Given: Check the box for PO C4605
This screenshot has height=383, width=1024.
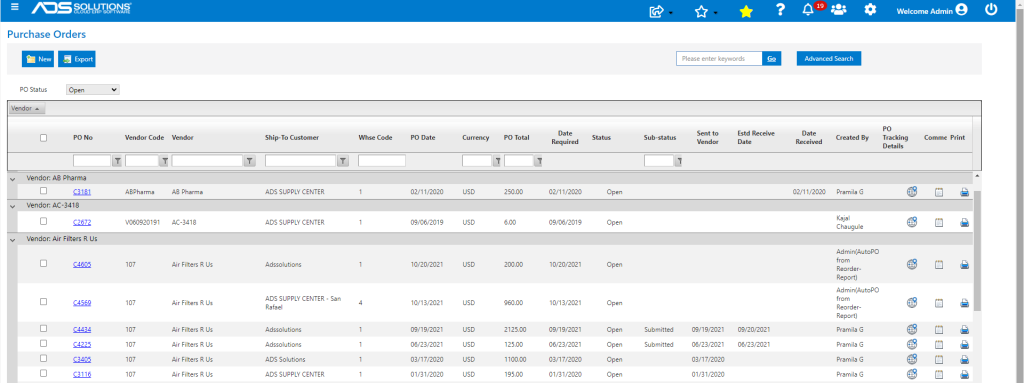Looking at the screenshot, I should [x=43, y=263].
